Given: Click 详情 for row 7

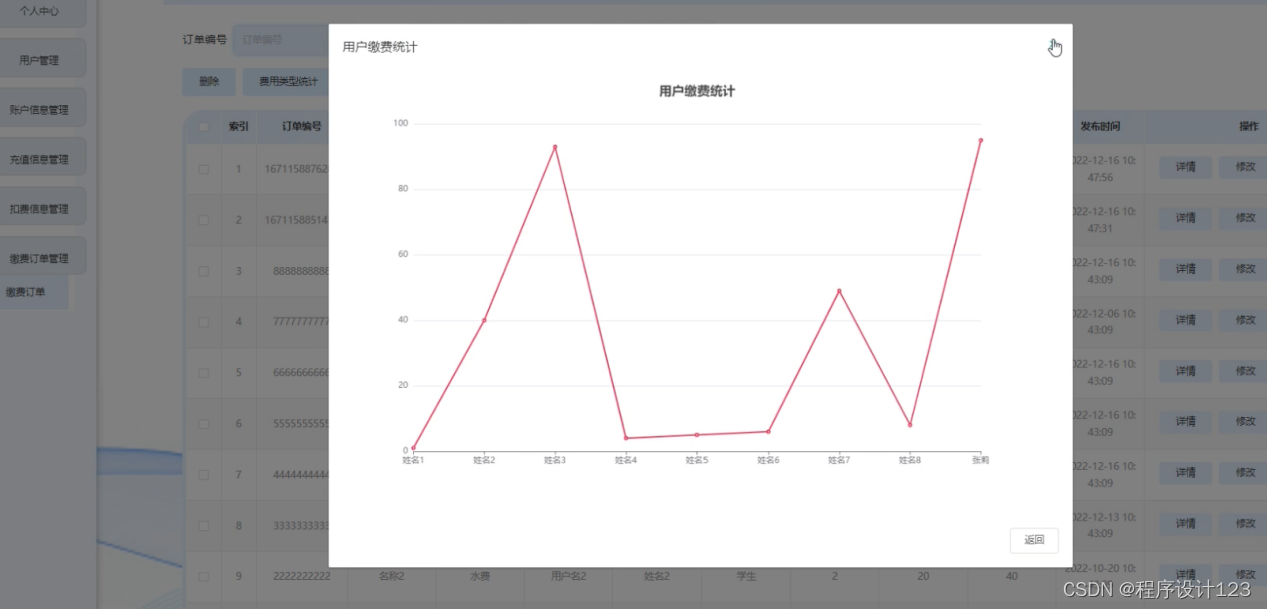Looking at the screenshot, I should pos(1185,473).
